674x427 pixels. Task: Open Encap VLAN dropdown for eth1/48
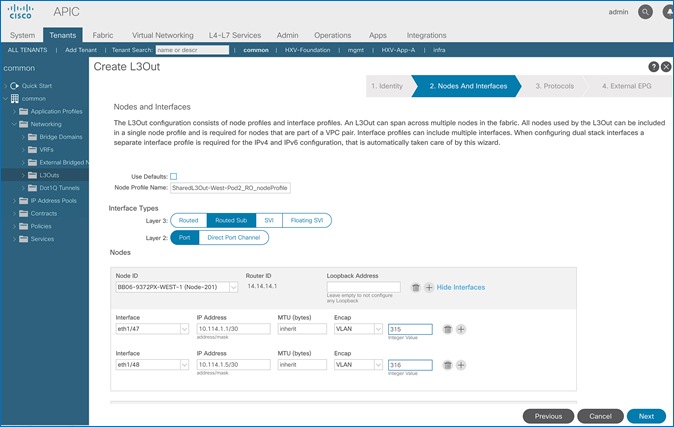[x=378, y=365]
